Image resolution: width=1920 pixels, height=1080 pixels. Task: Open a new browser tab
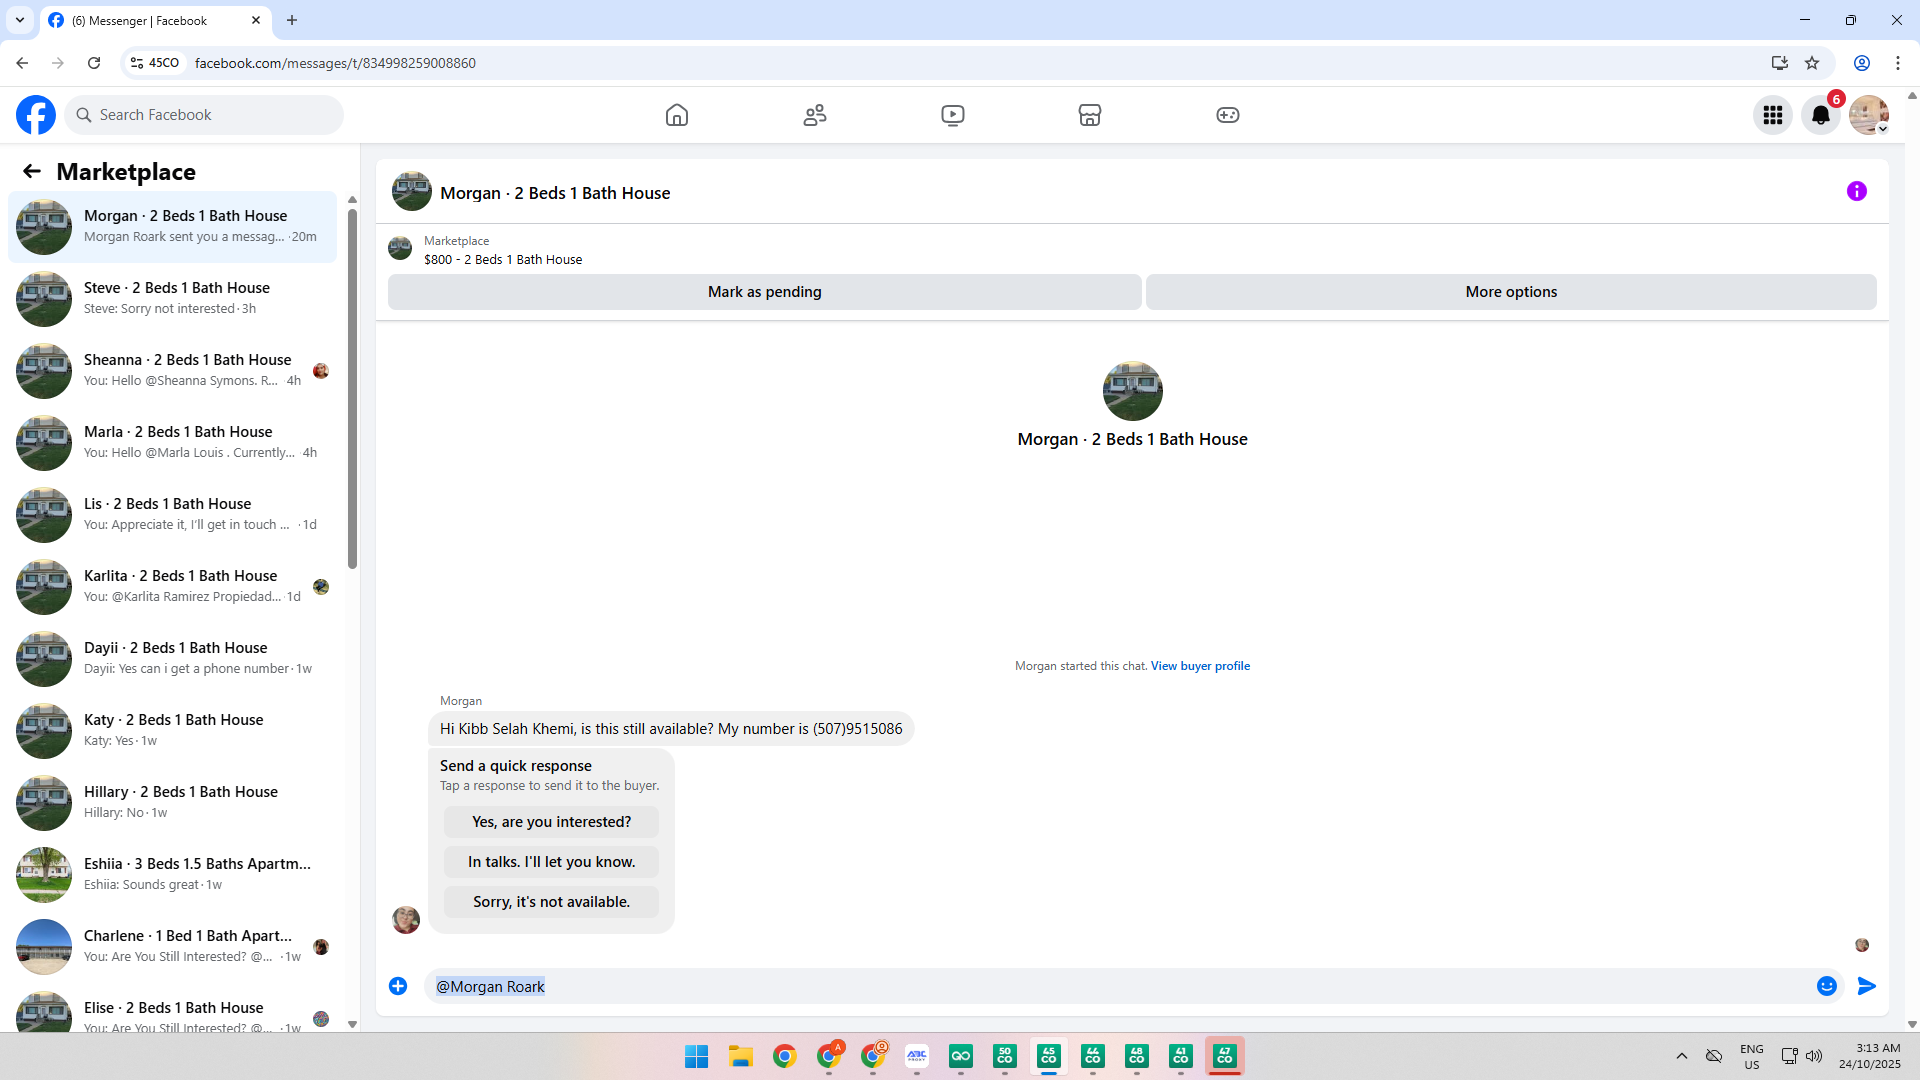(292, 20)
